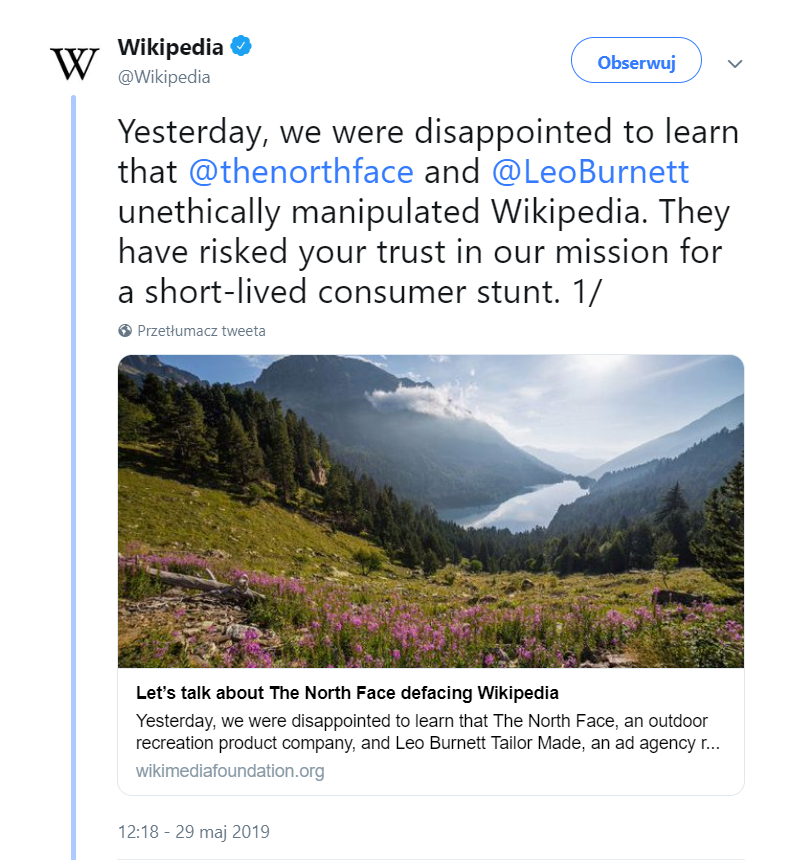The height and width of the screenshot is (860, 788).
Task: Click the timestamp 12:18 - 29 maj 2019
Action: tap(193, 831)
